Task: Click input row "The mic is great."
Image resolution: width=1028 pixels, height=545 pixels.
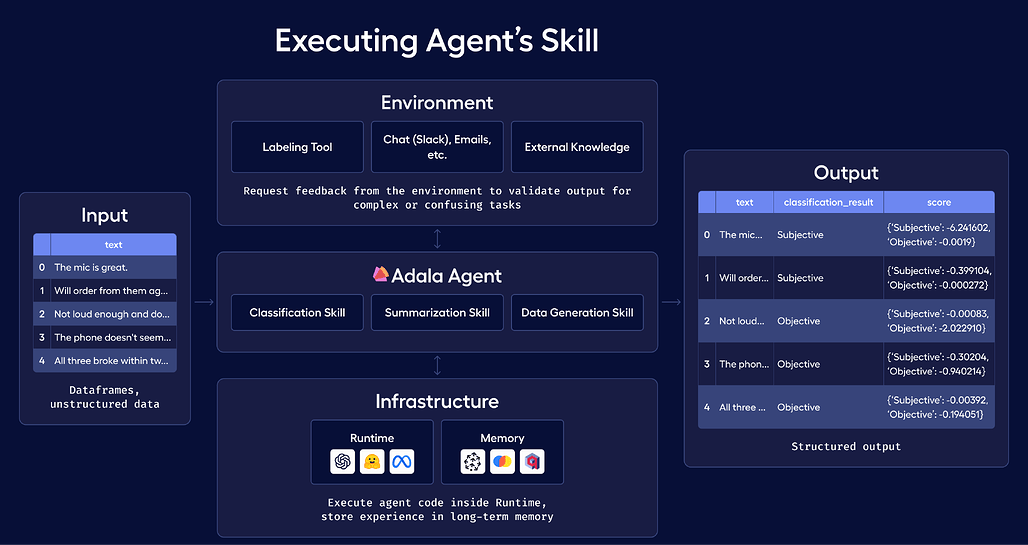Action: tap(105, 267)
